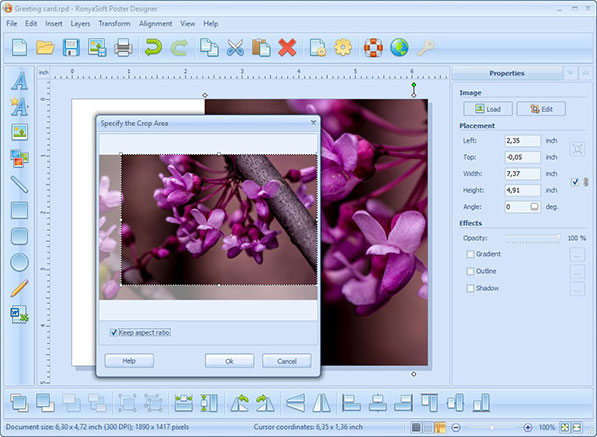
Task: Uncheck Keep aspect ratio checkbox
Action: pyautogui.click(x=113, y=332)
